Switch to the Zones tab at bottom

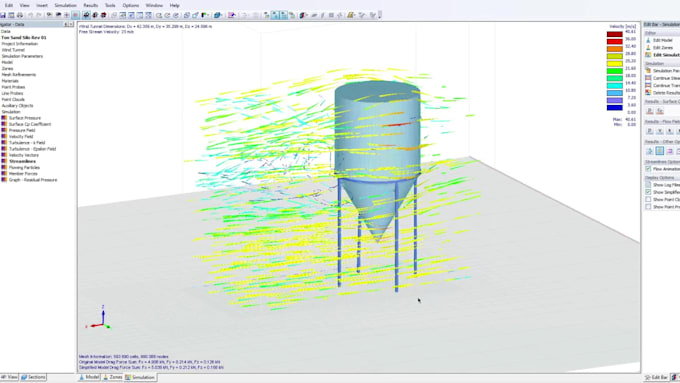pos(112,377)
